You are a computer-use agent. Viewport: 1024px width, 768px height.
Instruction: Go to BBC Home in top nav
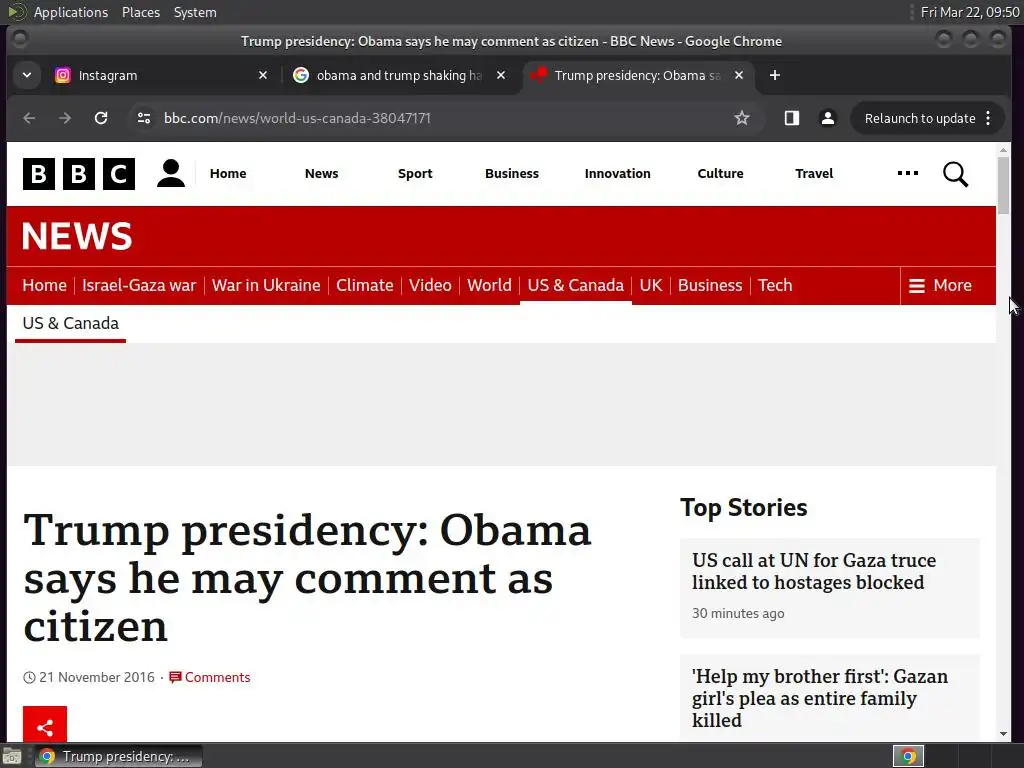tap(228, 174)
